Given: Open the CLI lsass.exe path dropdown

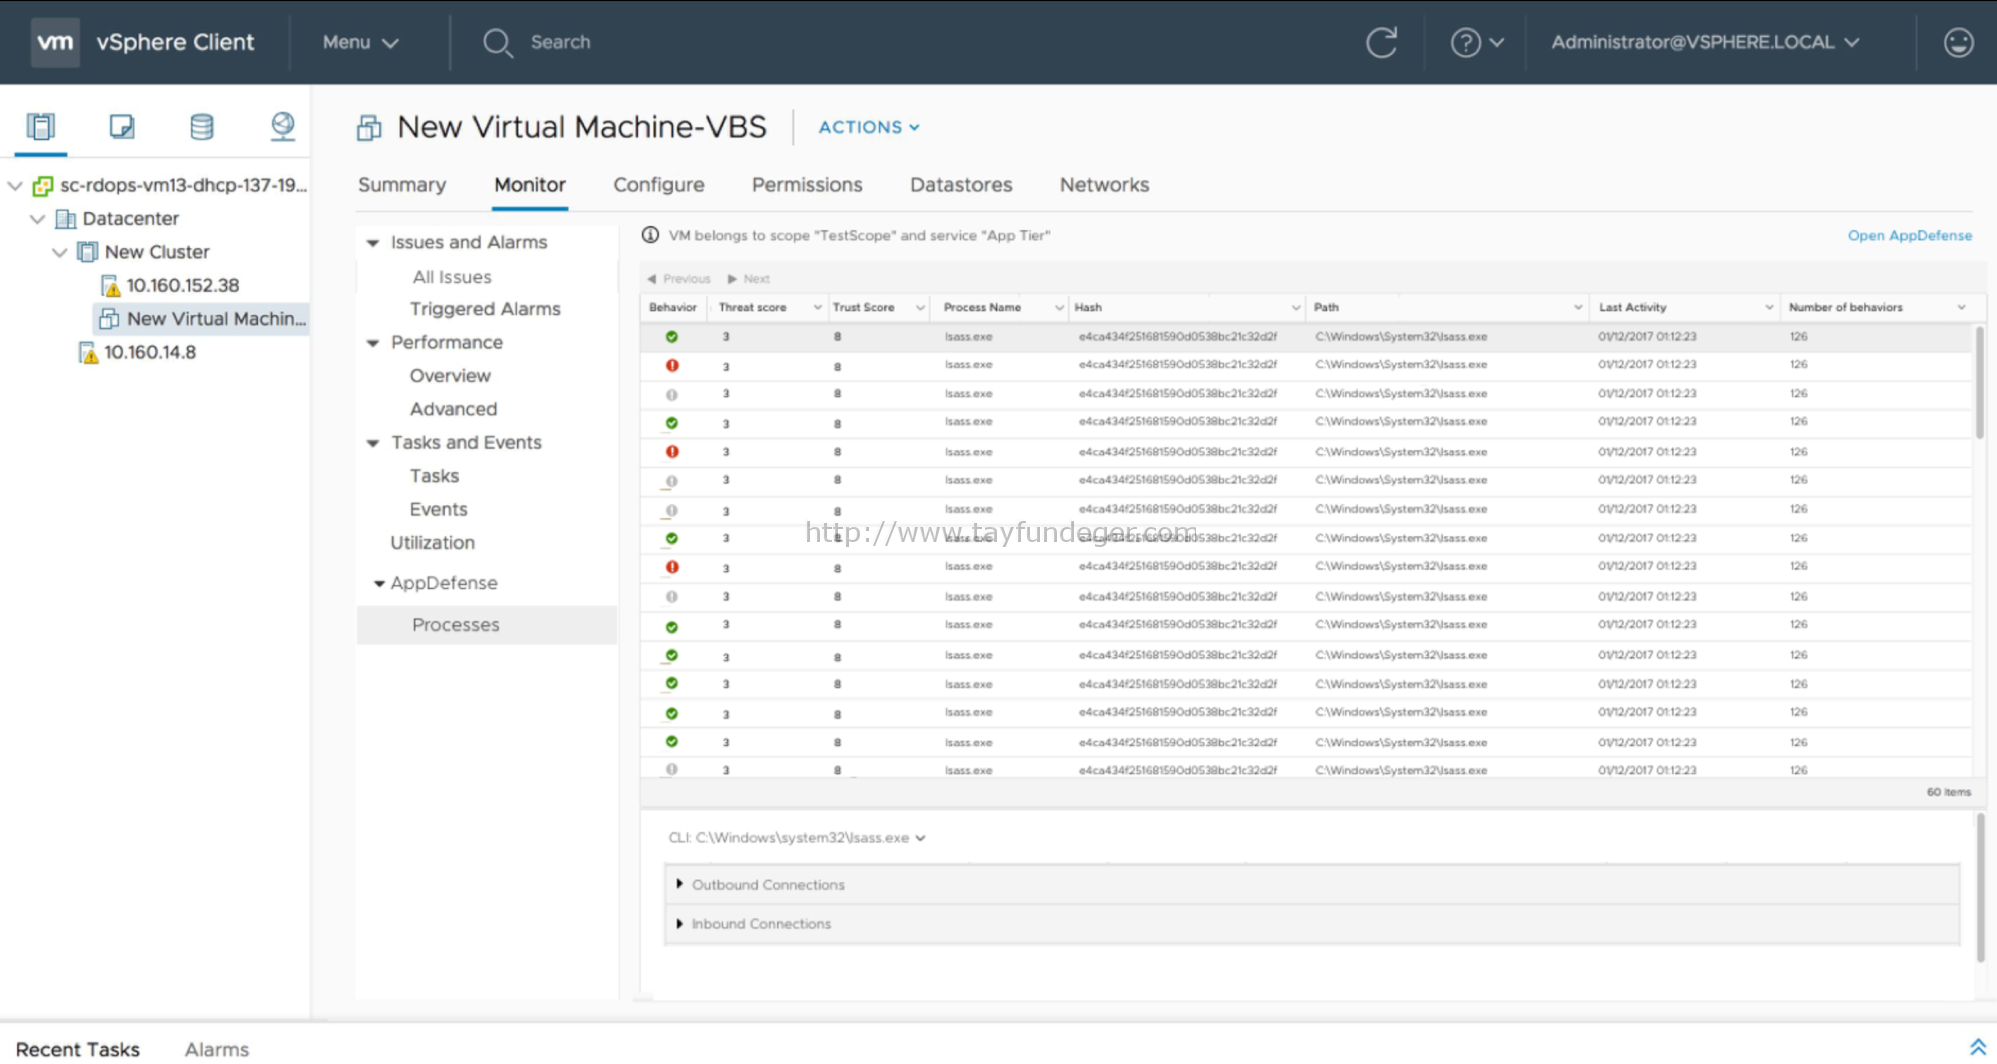Looking at the screenshot, I should (x=920, y=838).
